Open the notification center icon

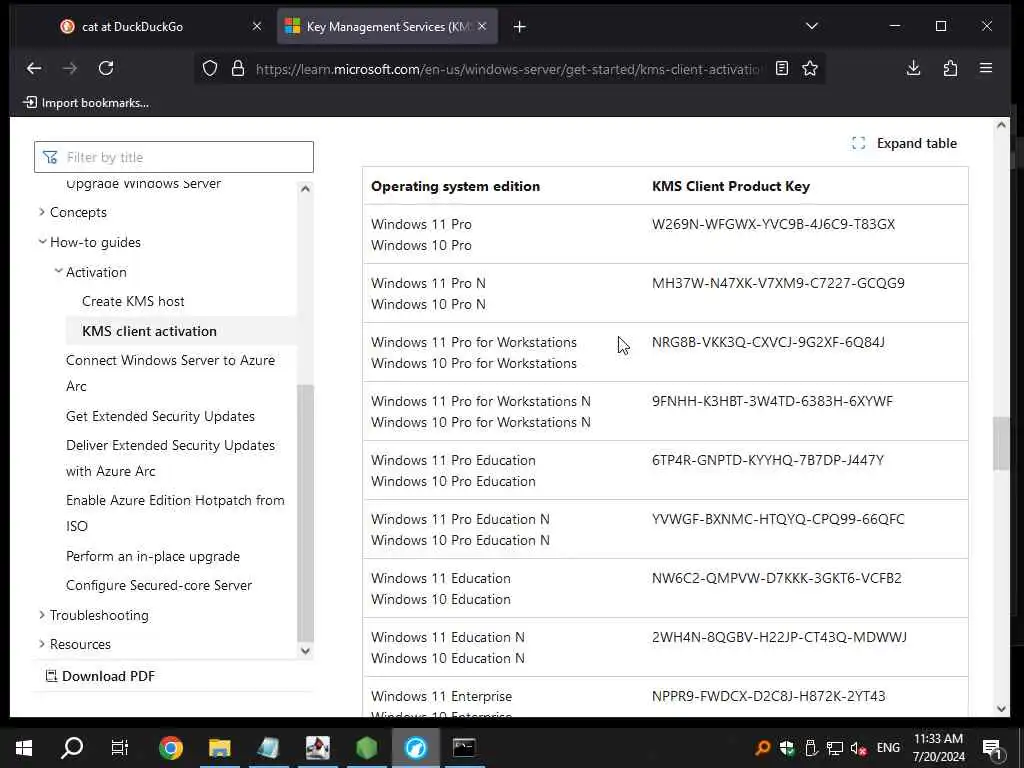[992, 748]
